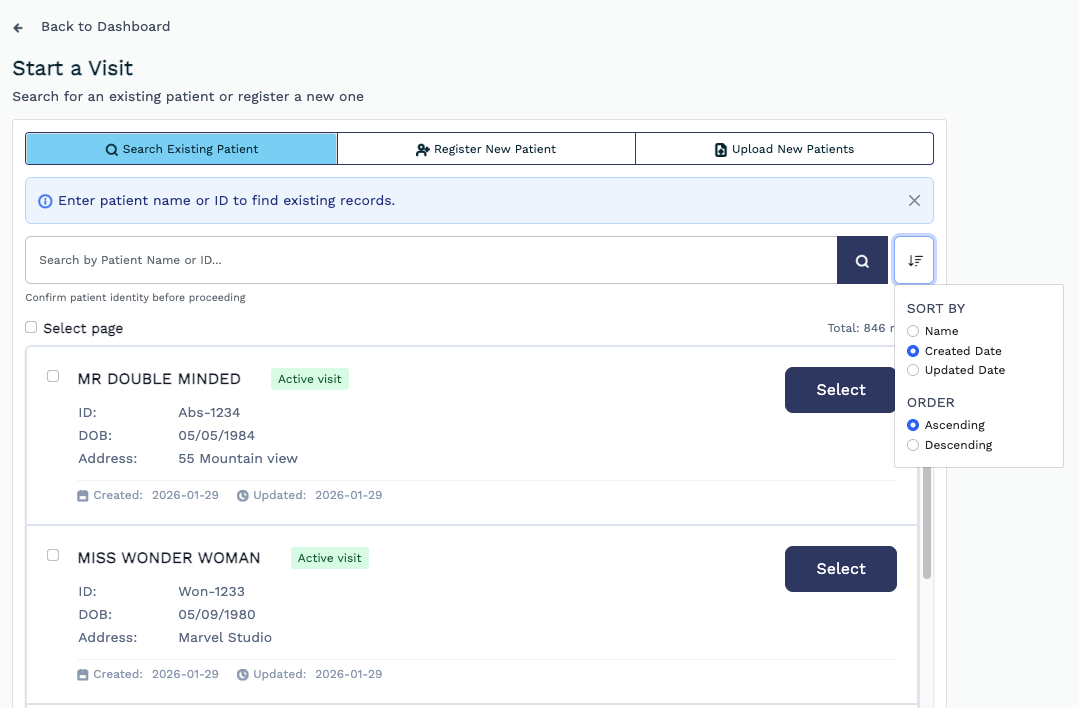Click clock icon beside MISS WONDER WOMAN Updated
The height and width of the screenshot is (708, 1079).
coord(243,675)
